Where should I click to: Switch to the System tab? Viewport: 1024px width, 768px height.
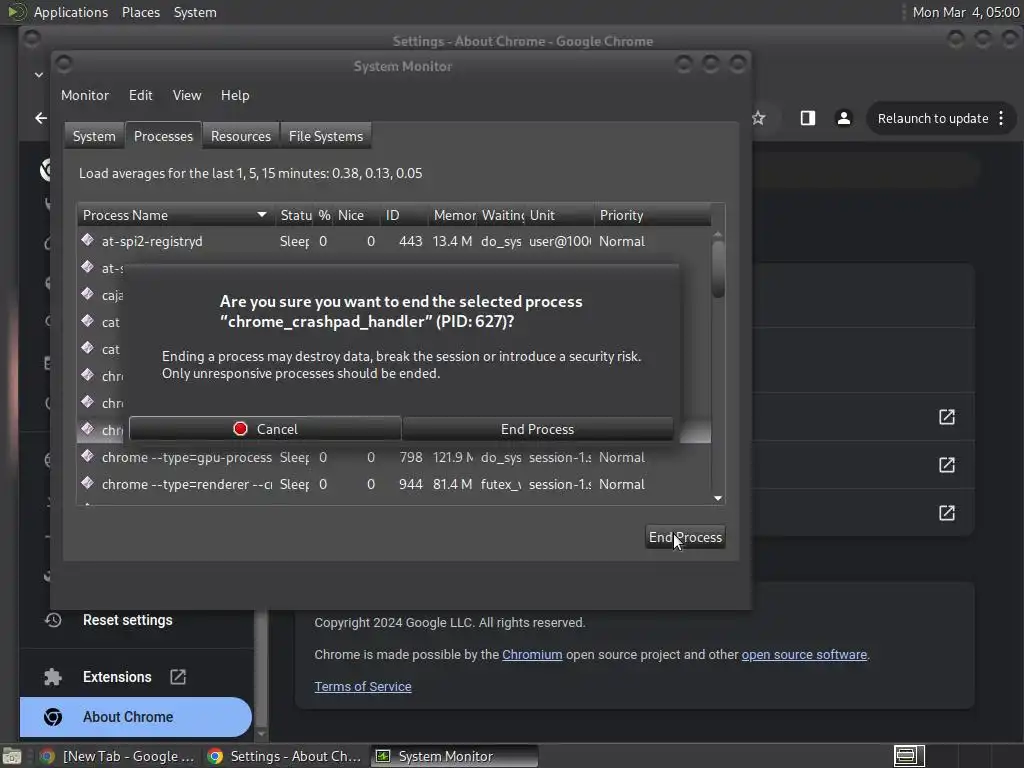[x=94, y=136]
